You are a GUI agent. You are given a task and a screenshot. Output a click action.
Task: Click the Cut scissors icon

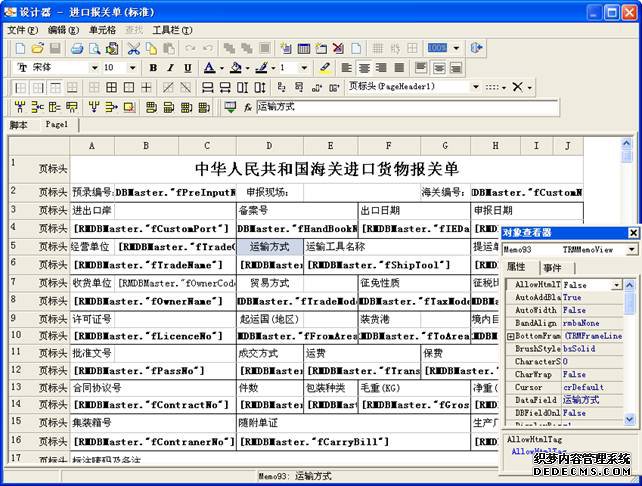(x=134, y=48)
